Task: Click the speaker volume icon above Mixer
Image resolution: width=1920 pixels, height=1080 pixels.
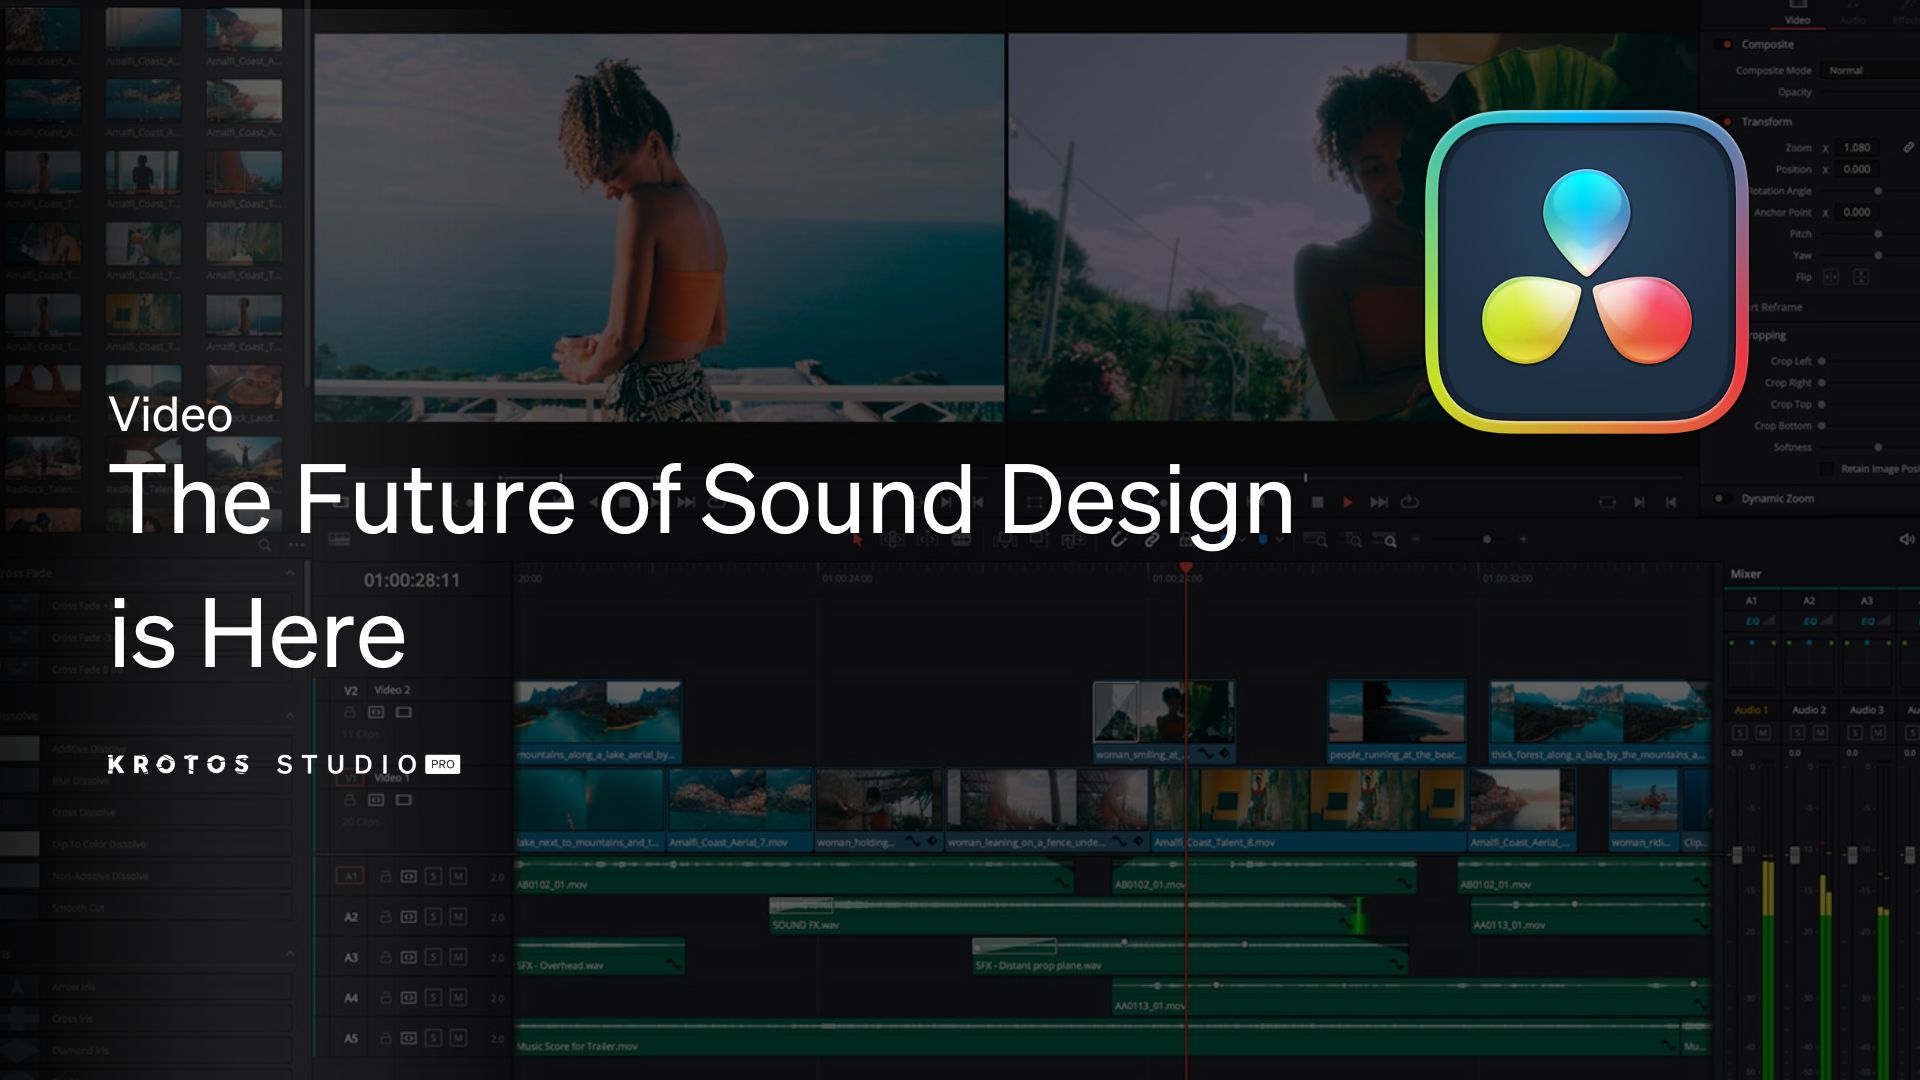Action: tap(1906, 539)
